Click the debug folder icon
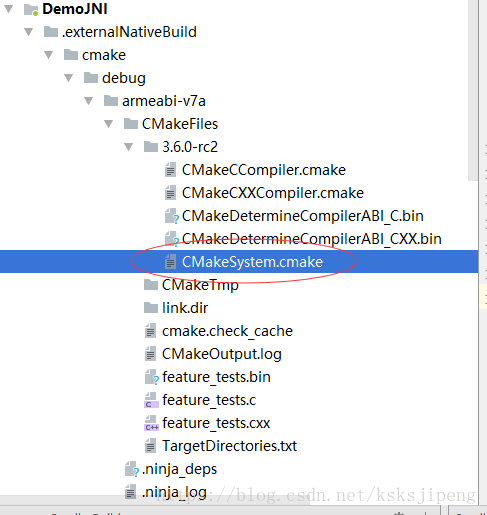The width and height of the screenshot is (487, 515). (91, 78)
